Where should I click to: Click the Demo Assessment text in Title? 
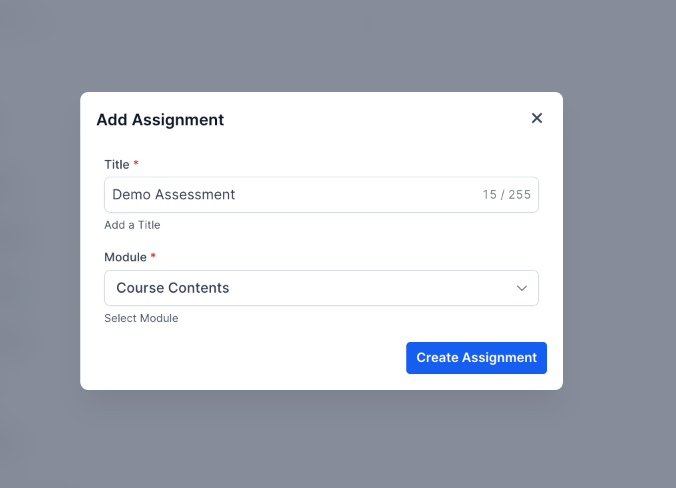pos(174,195)
